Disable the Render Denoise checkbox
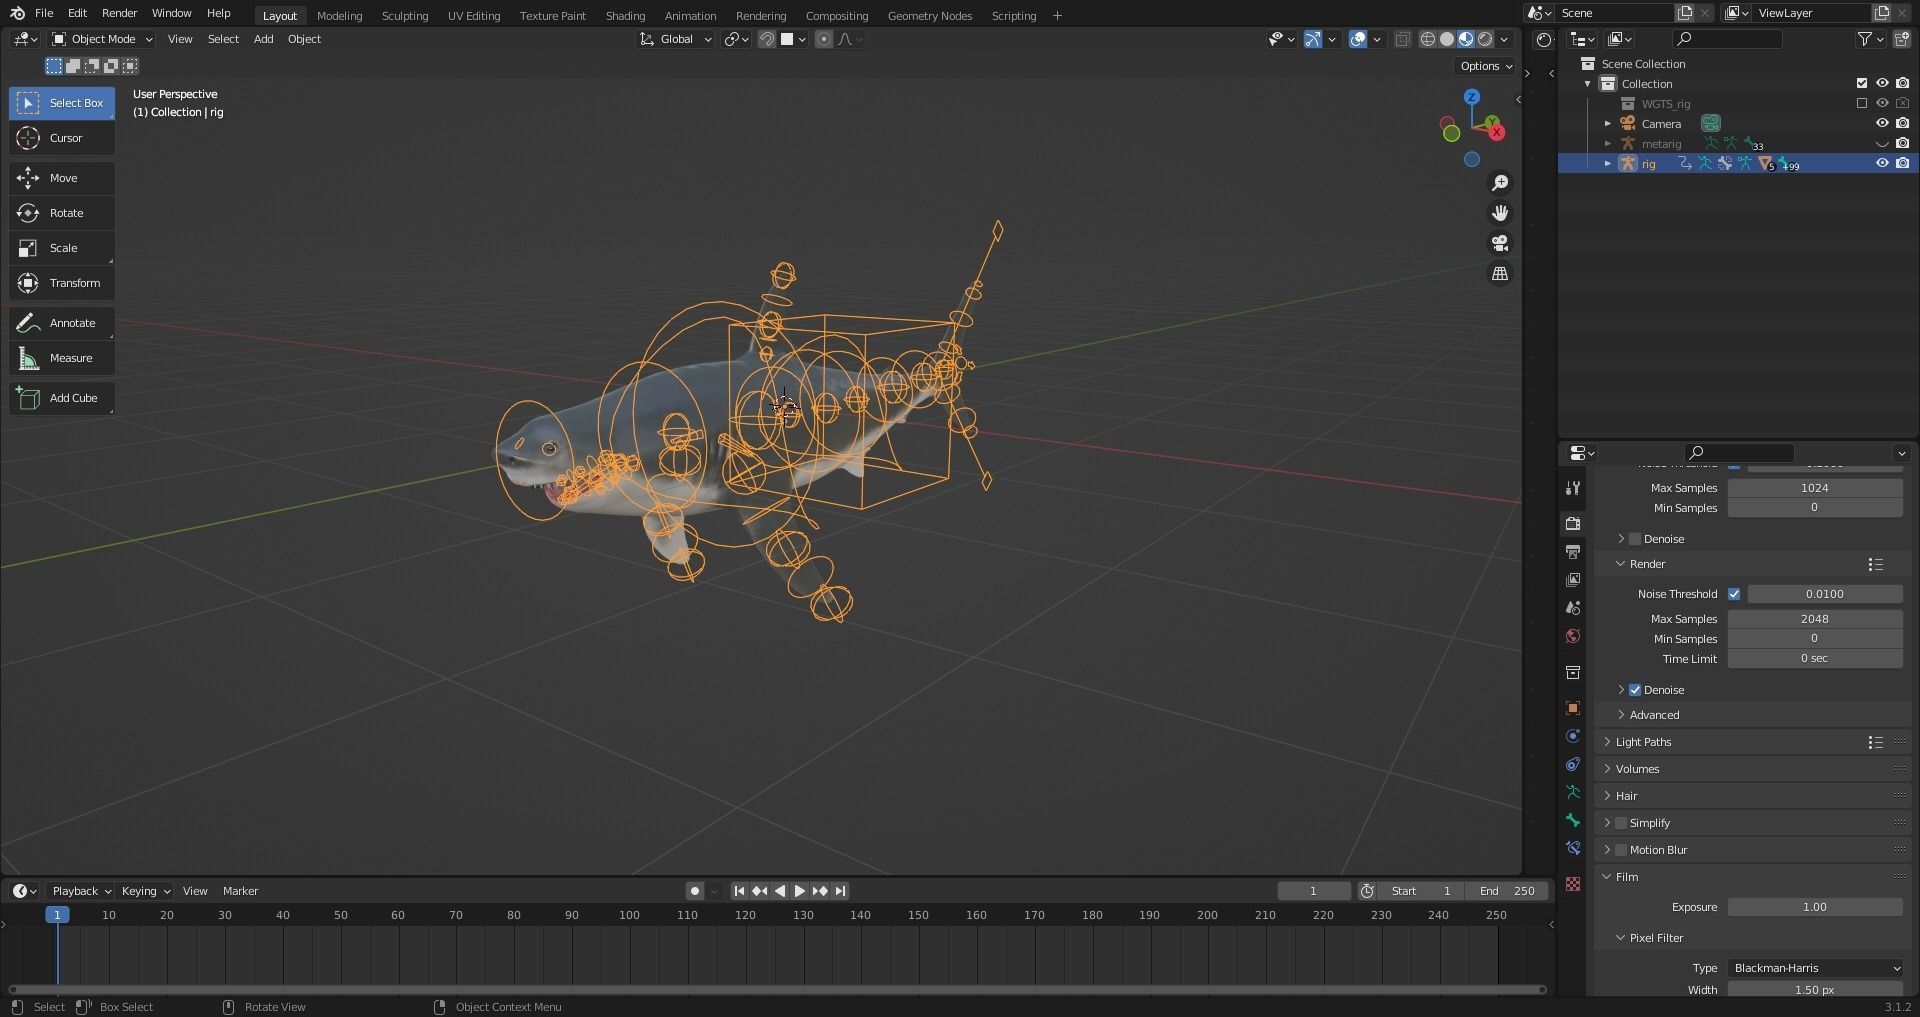Viewport: 1920px width, 1017px height. click(1635, 690)
